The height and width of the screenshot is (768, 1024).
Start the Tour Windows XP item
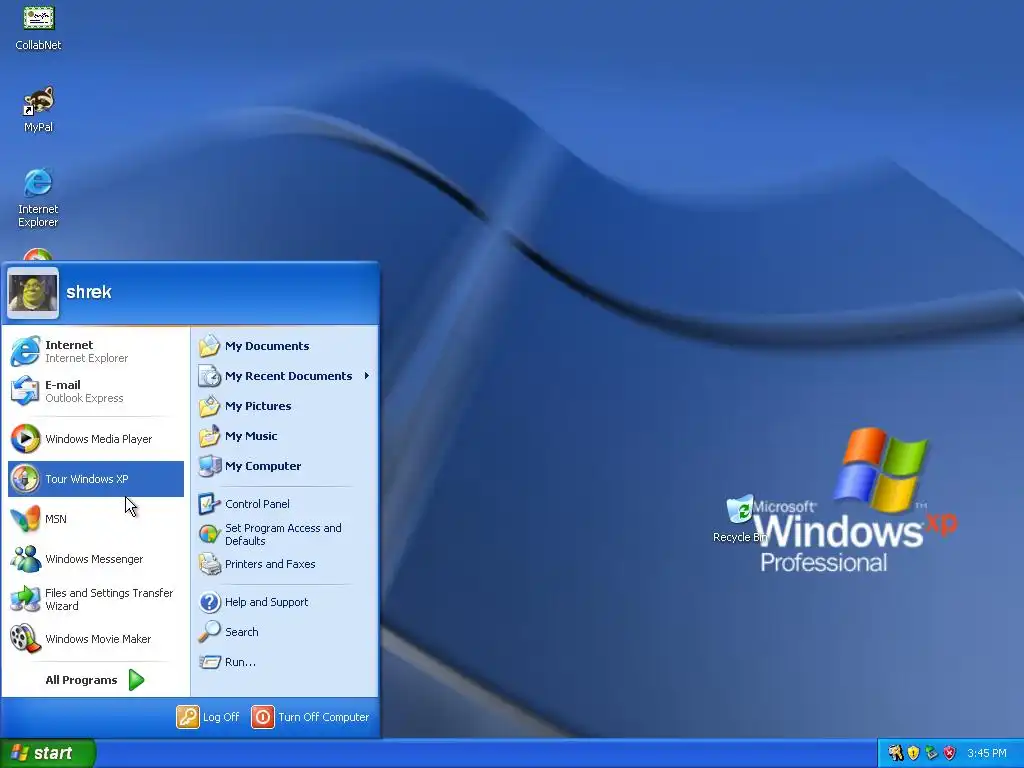point(96,479)
